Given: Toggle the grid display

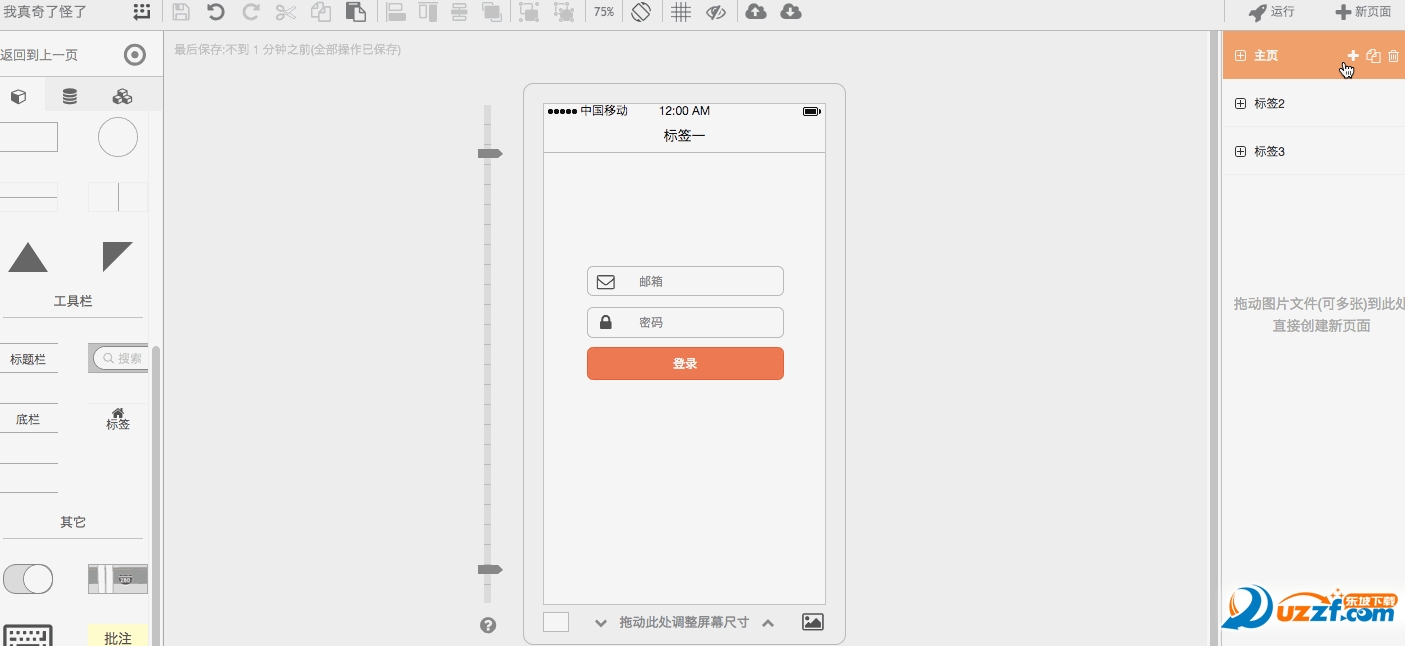Looking at the screenshot, I should coord(681,12).
